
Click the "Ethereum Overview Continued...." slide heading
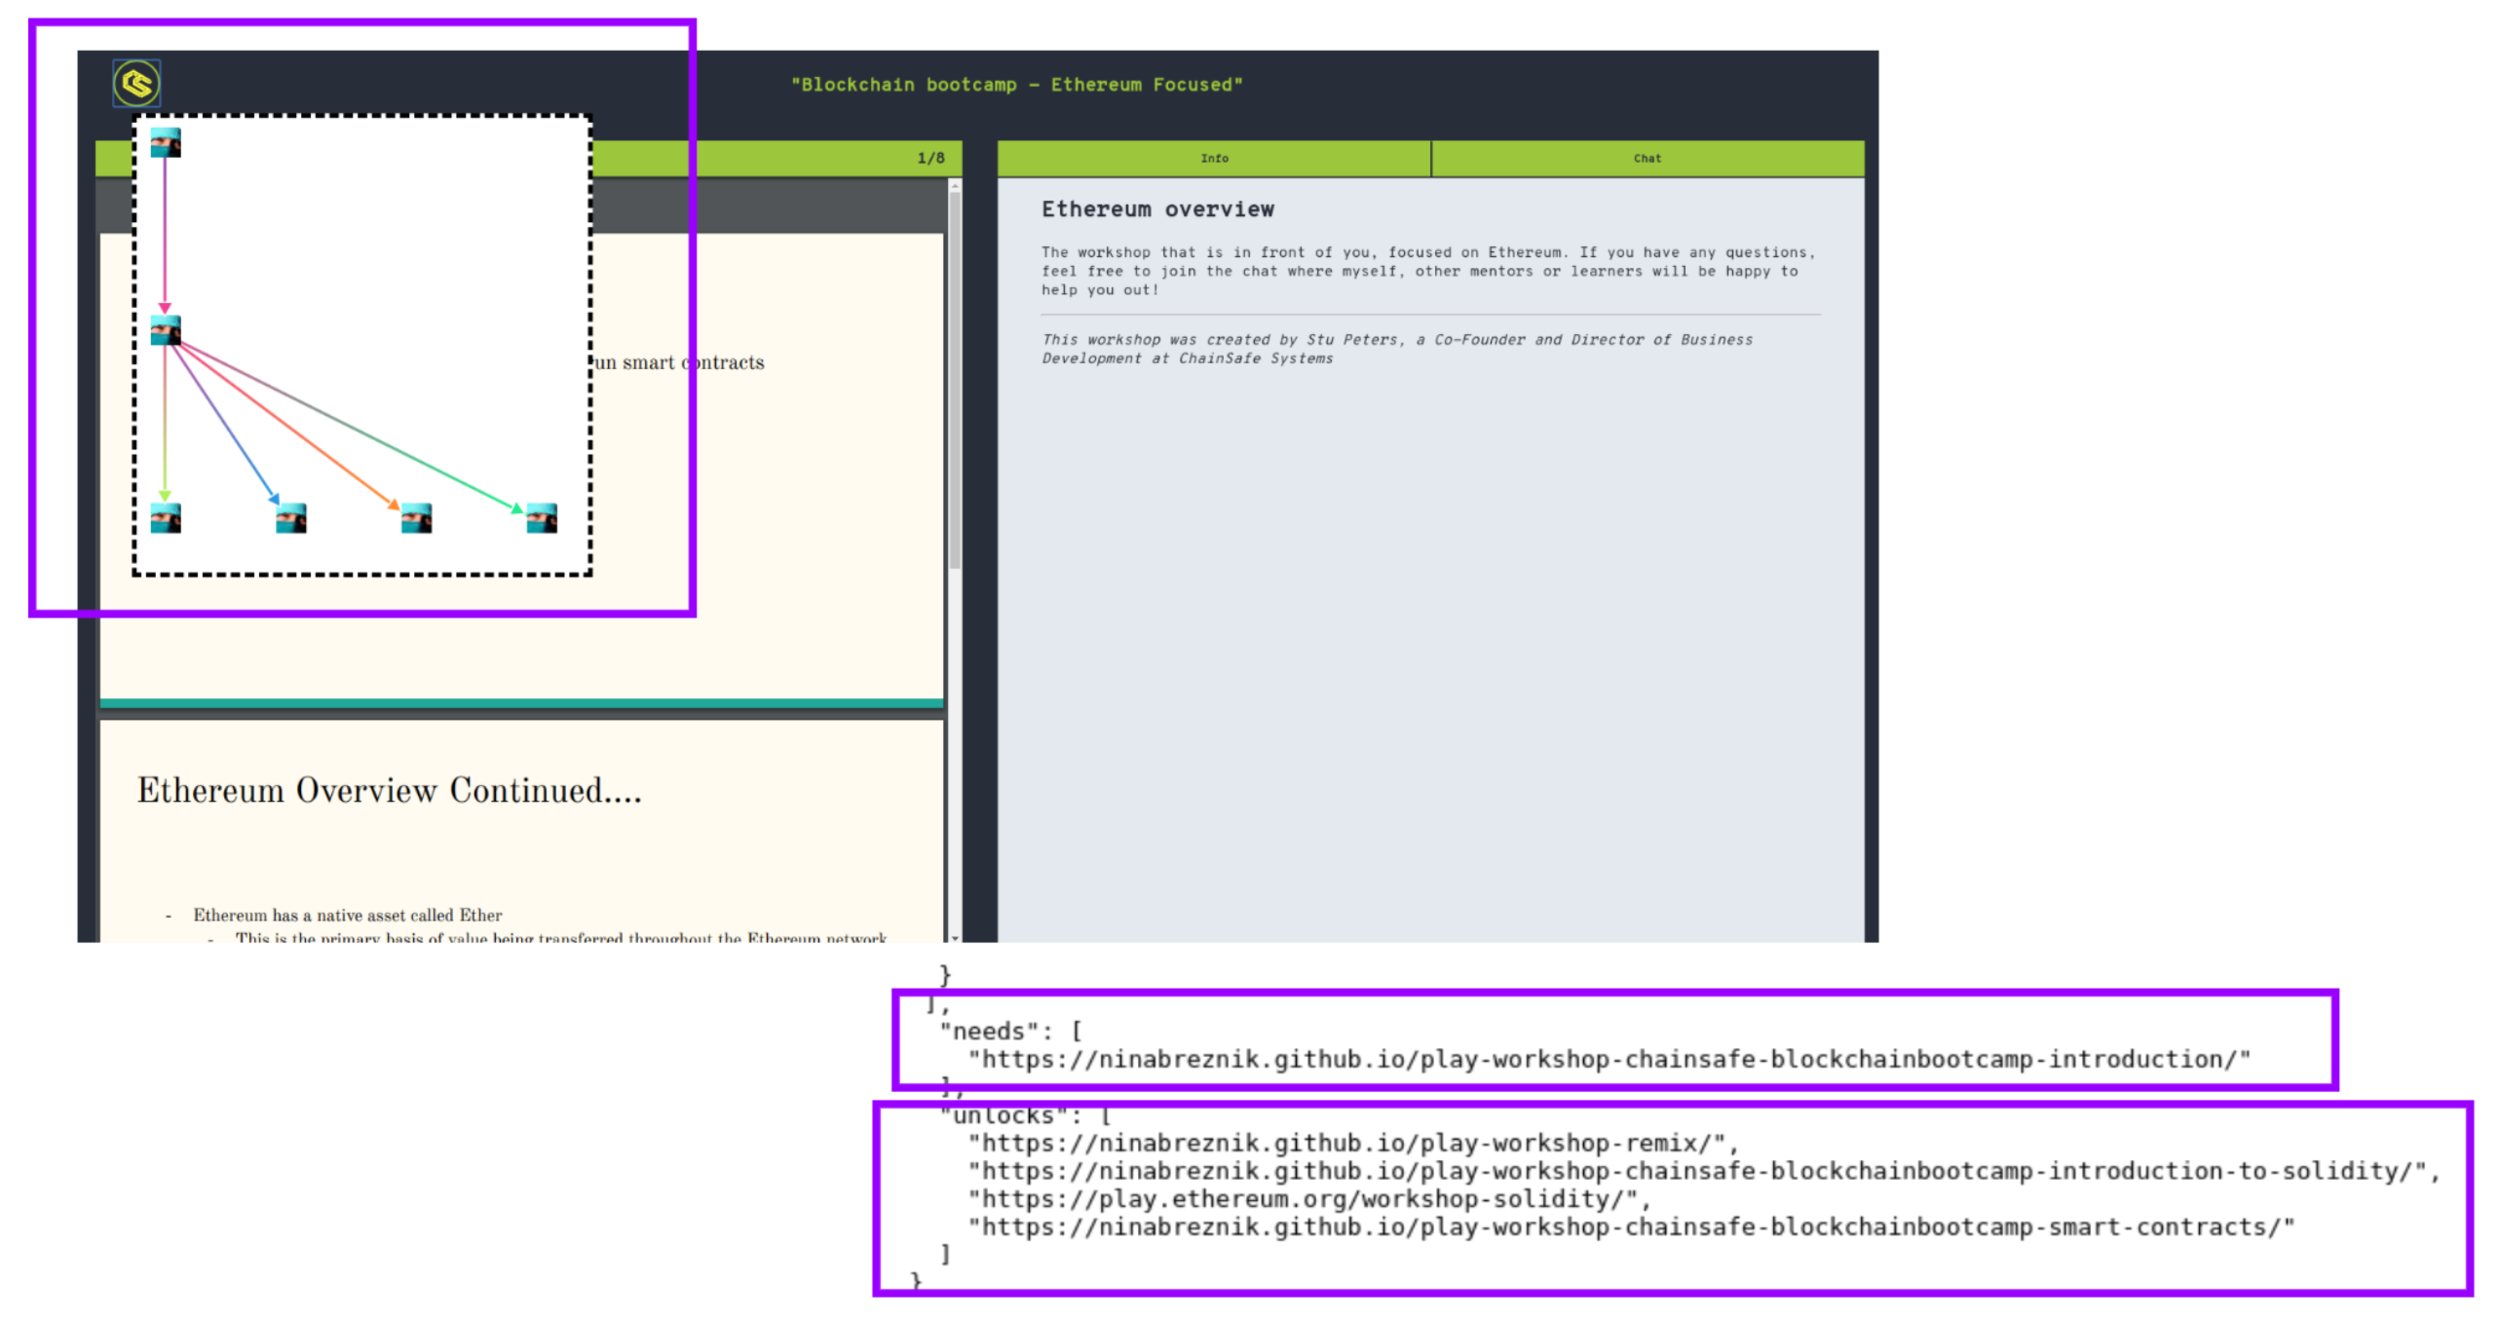click(389, 791)
